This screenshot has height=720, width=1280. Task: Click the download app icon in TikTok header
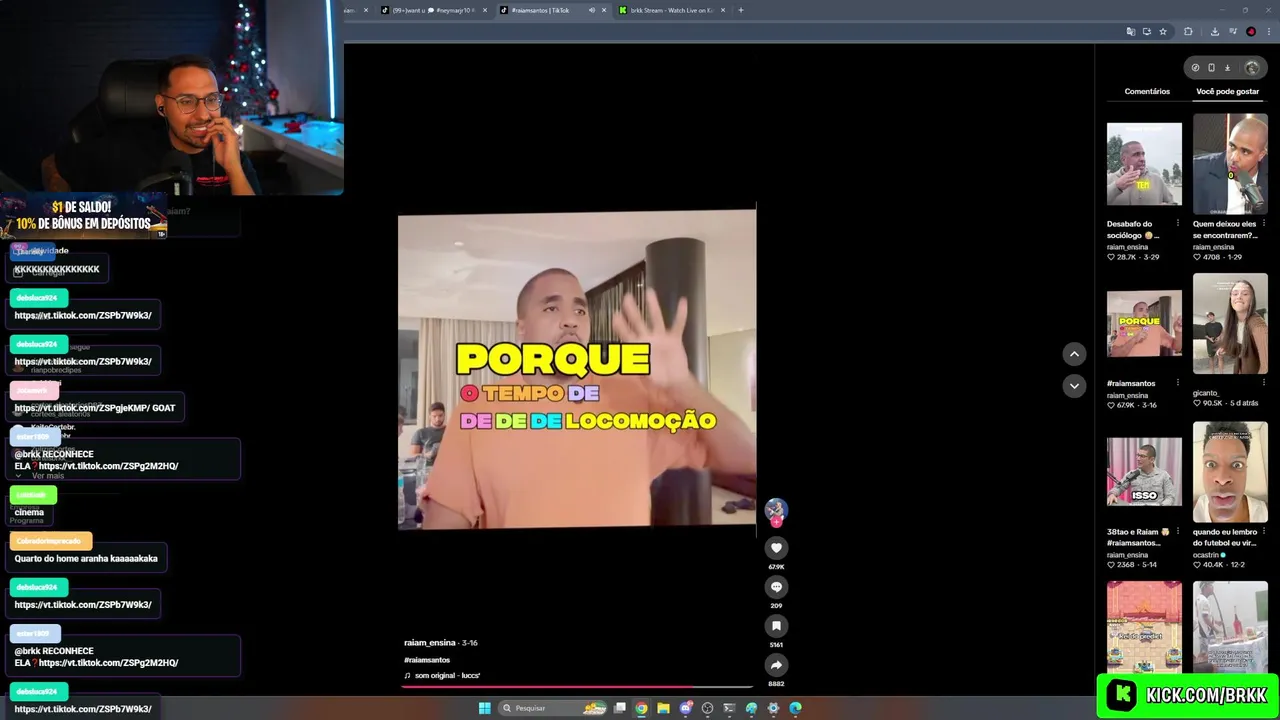tap(1227, 68)
